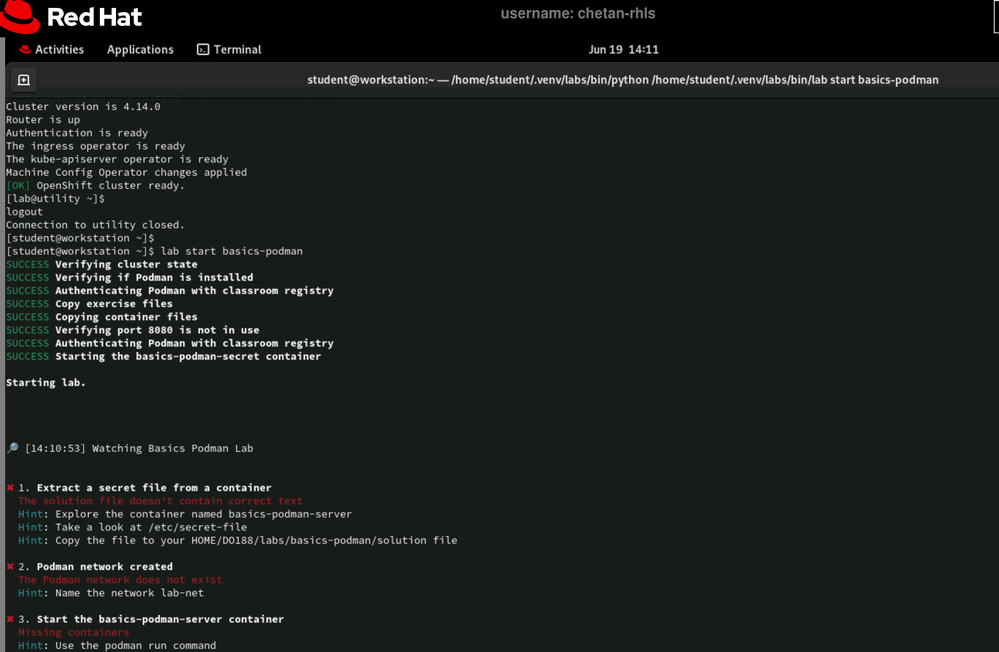Click the 'Connection to utility closed.' line
The image size is (999, 652).
click(95, 225)
